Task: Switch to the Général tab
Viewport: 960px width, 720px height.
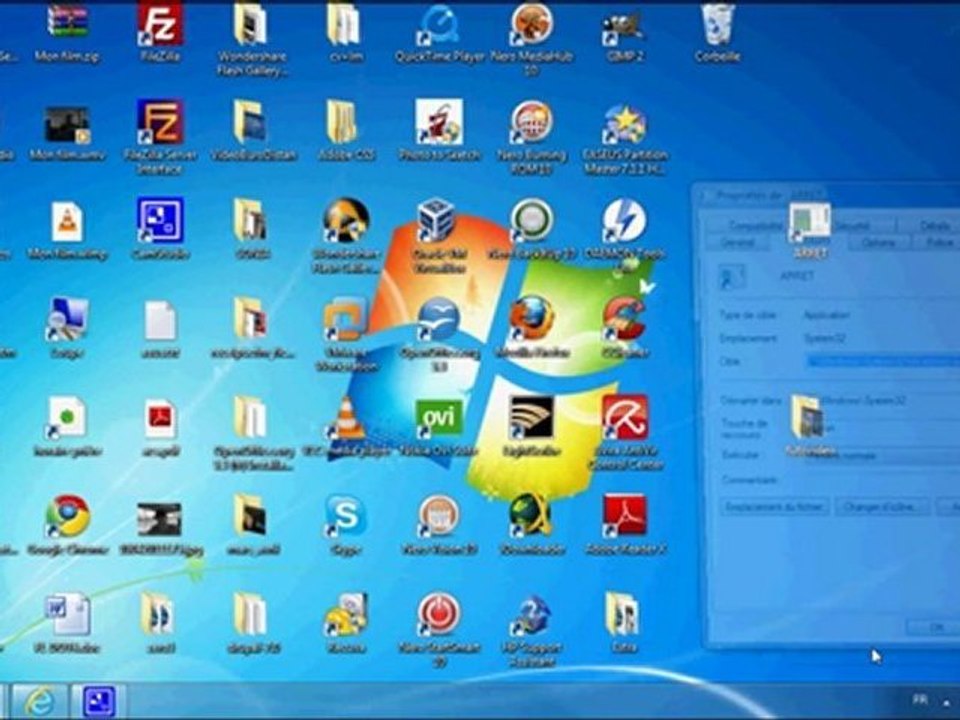Action: click(737, 242)
